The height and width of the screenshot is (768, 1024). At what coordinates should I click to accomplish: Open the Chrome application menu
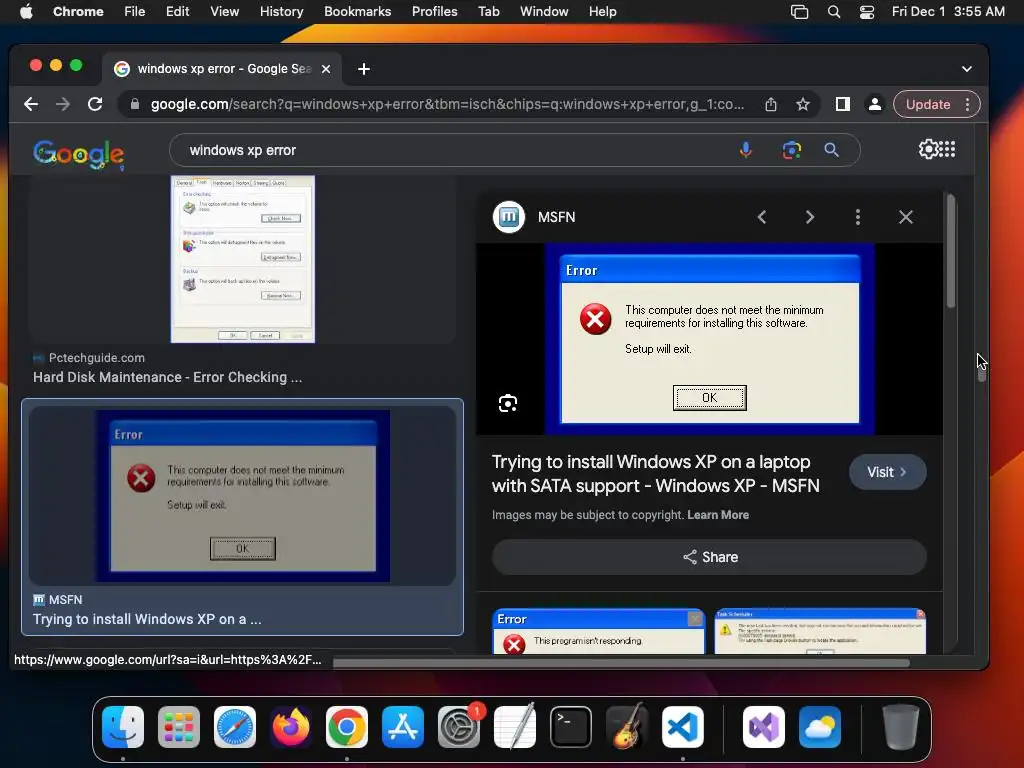(x=78, y=12)
